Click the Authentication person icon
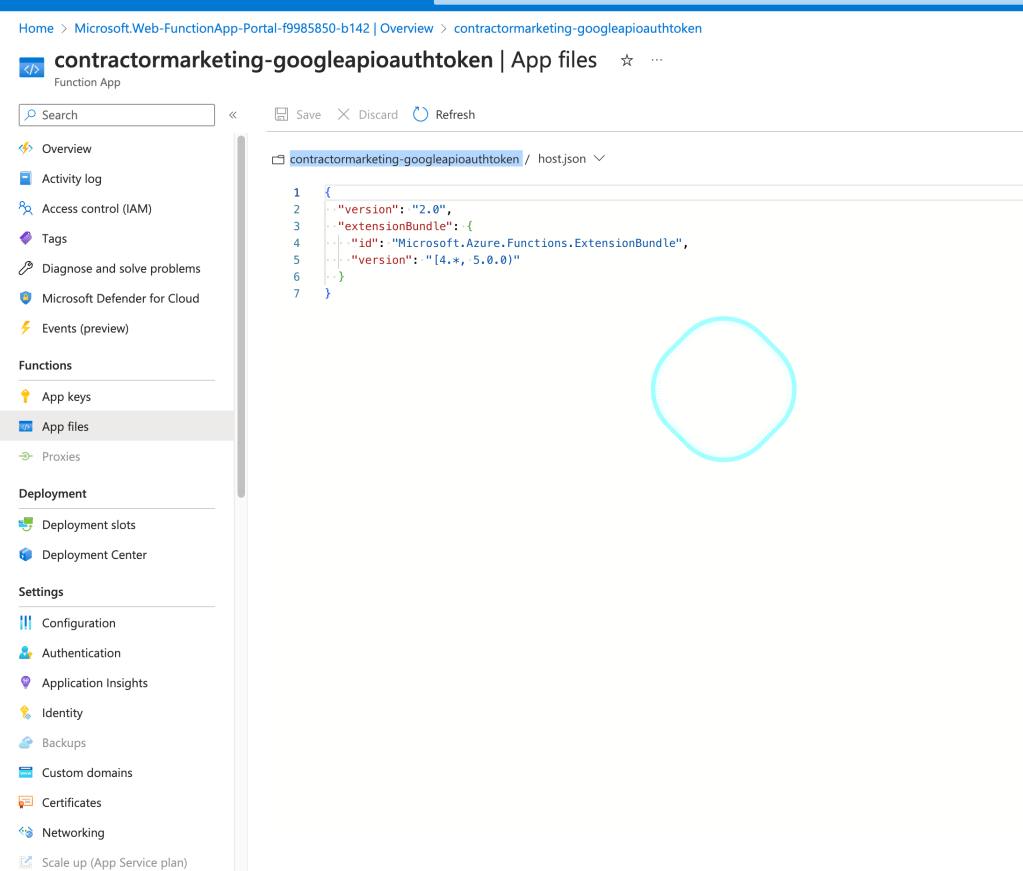 coord(25,652)
